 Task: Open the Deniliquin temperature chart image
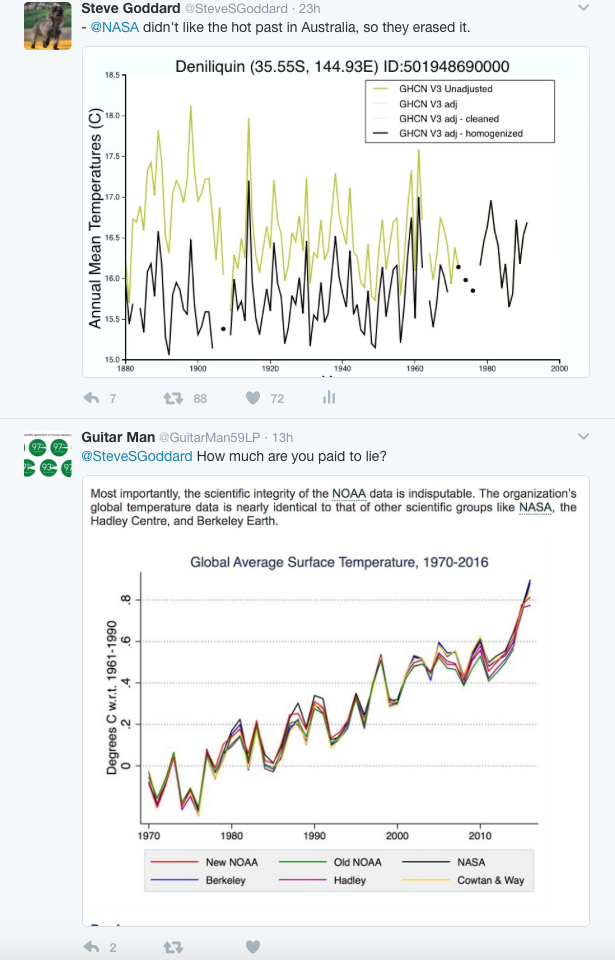(336, 212)
